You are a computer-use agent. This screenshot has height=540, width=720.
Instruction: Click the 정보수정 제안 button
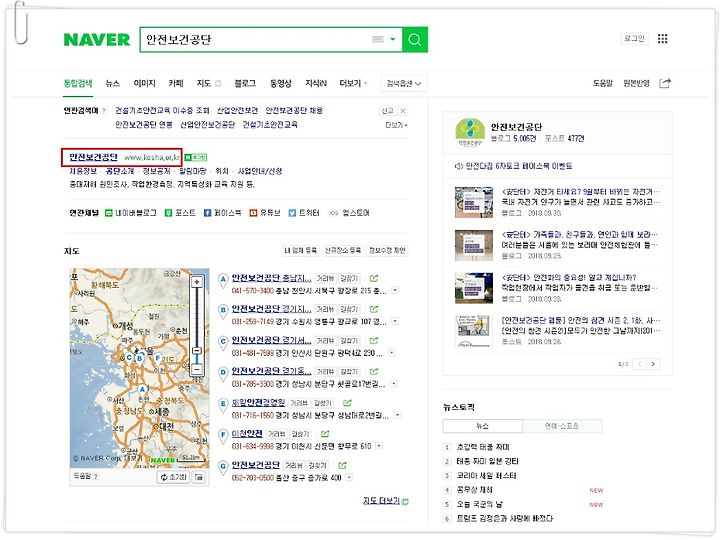pos(387,251)
